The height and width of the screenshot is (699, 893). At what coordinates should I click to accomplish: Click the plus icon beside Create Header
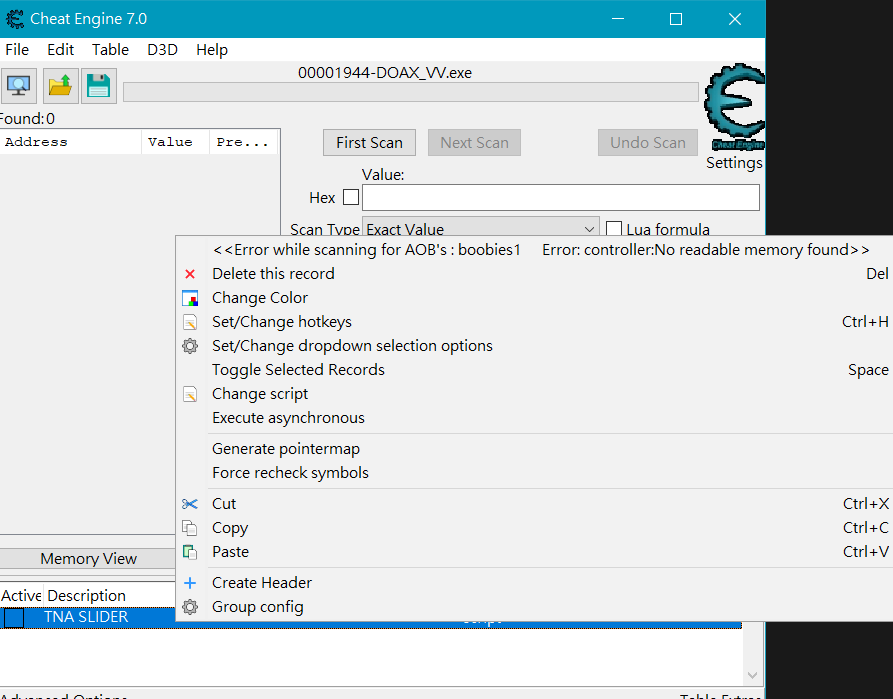190,583
